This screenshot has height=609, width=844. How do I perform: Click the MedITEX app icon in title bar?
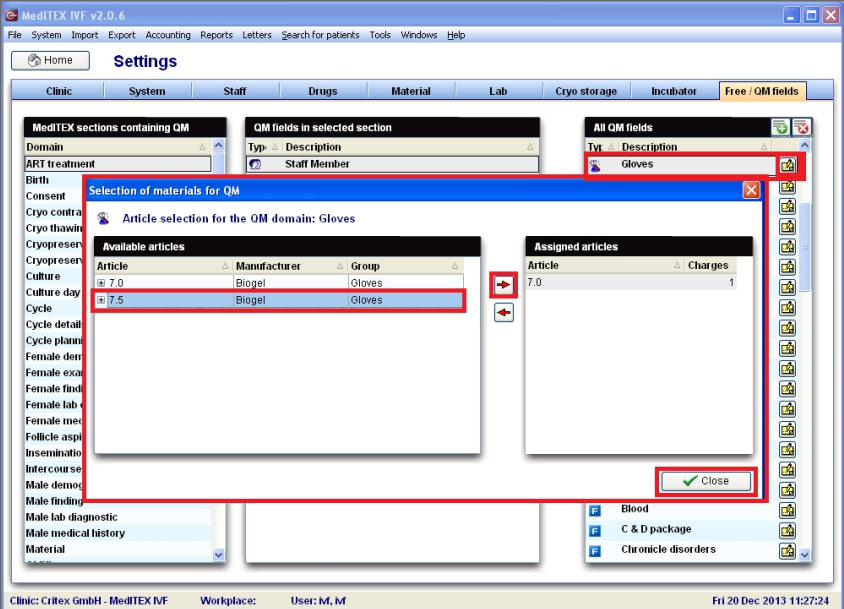pos(11,15)
